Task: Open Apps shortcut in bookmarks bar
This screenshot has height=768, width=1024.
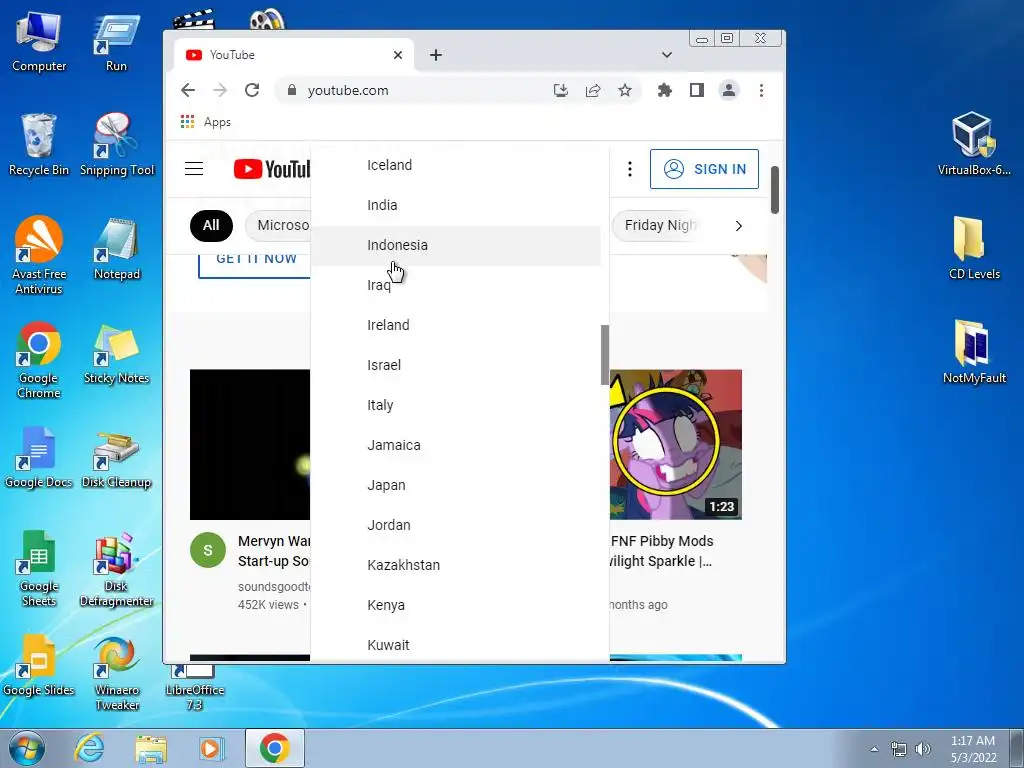Action: (206, 122)
